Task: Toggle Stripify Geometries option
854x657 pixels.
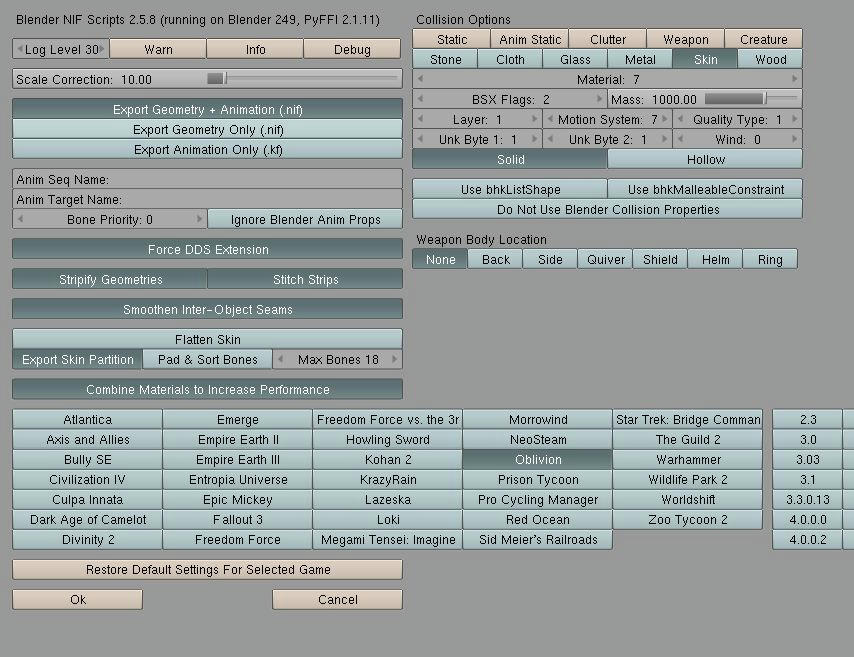Action: click(x=110, y=279)
